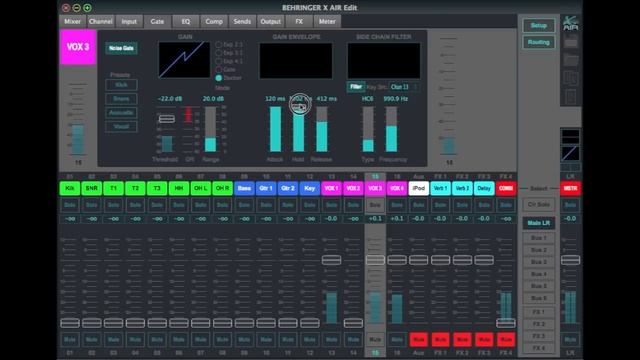Apply the Vocal gate preset
The height and width of the screenshot is (360, 640).
121,127
